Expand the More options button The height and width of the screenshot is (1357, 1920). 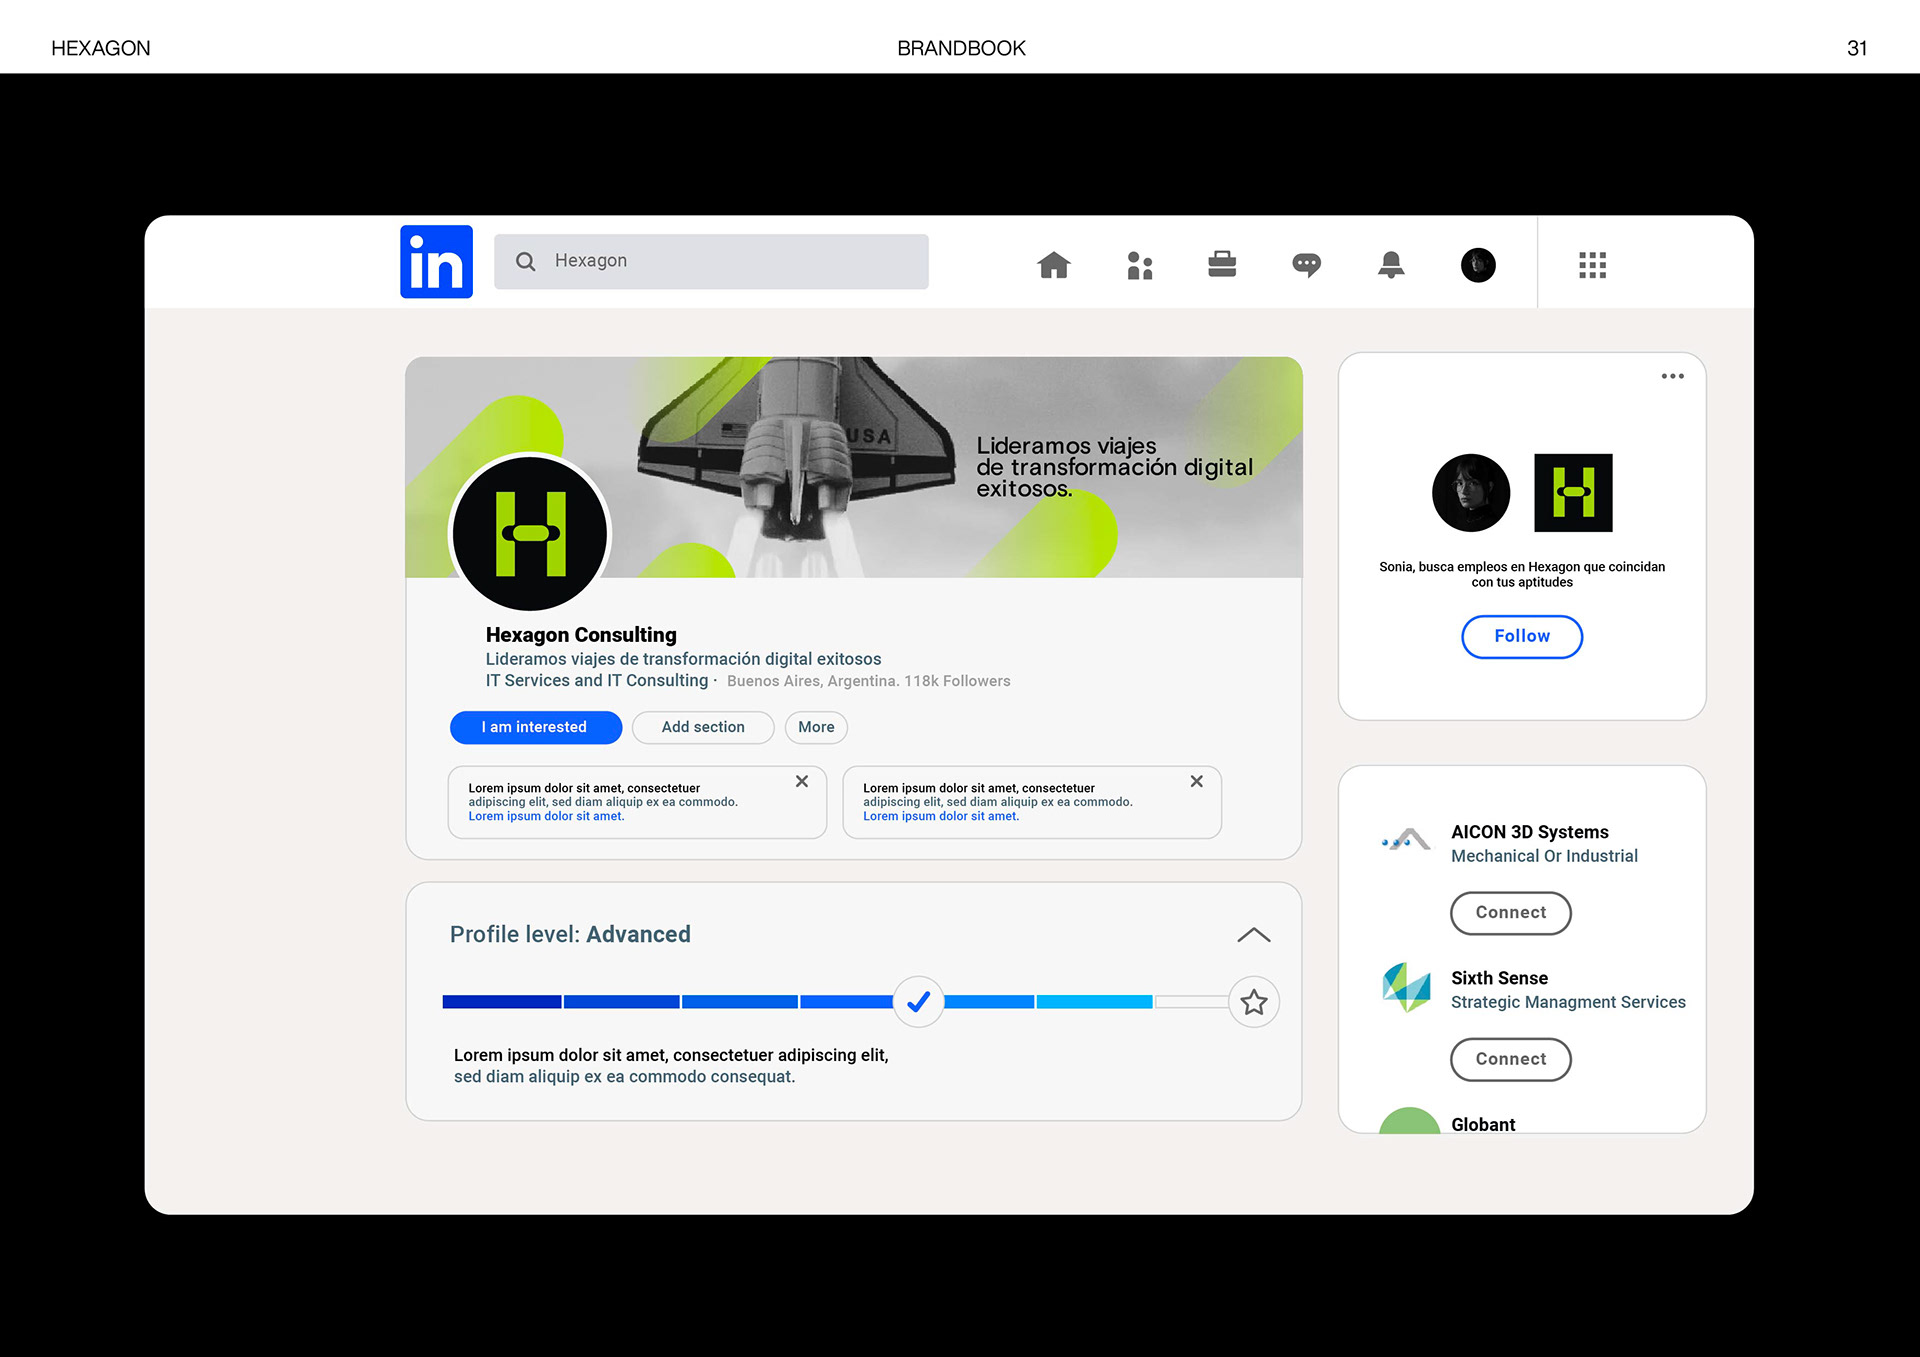pos(816,727)
